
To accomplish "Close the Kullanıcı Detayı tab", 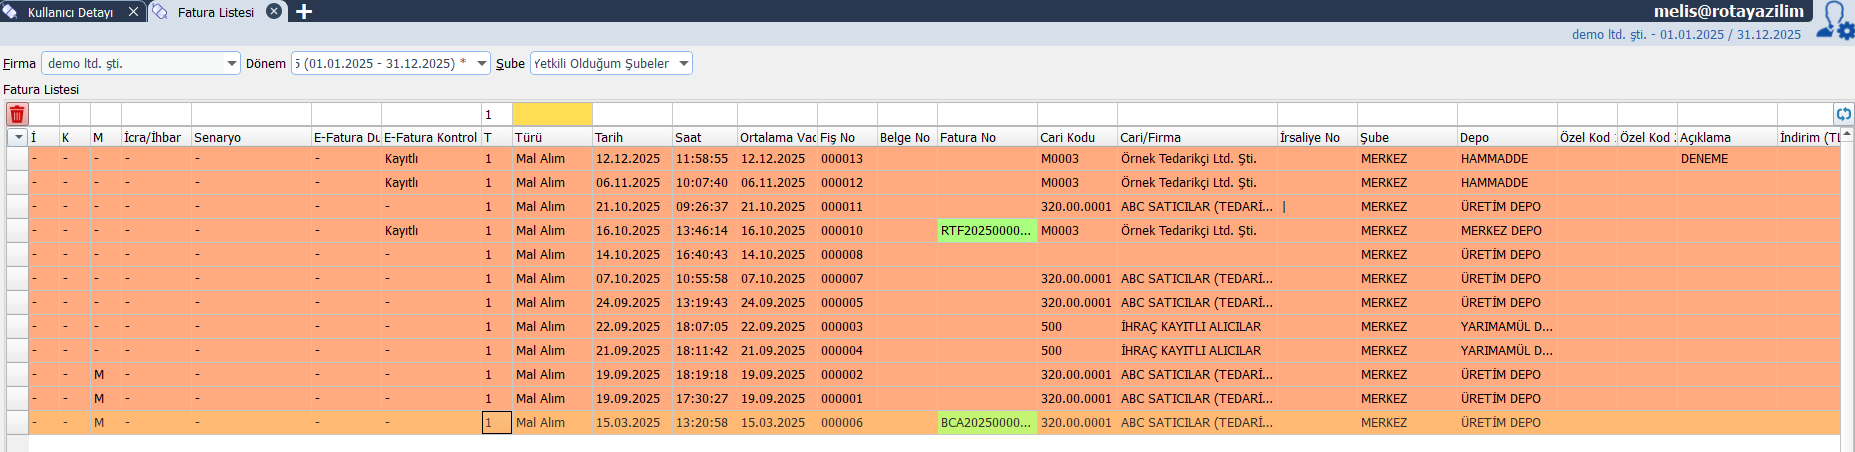I will [134, 12].
